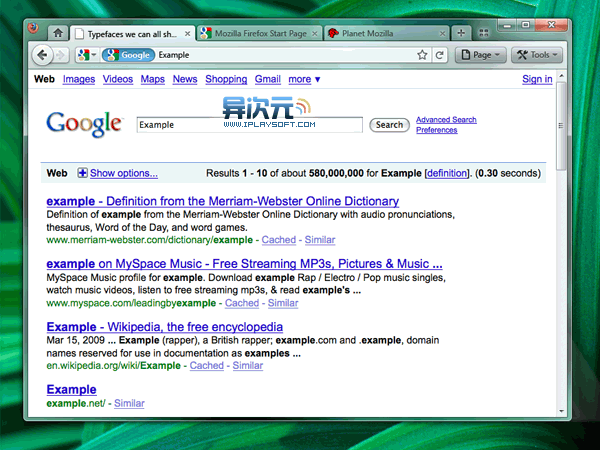This screenshot has width=600, height=450.
Task: Open Similar link for MySpace result
Action: tap(283, 303)
